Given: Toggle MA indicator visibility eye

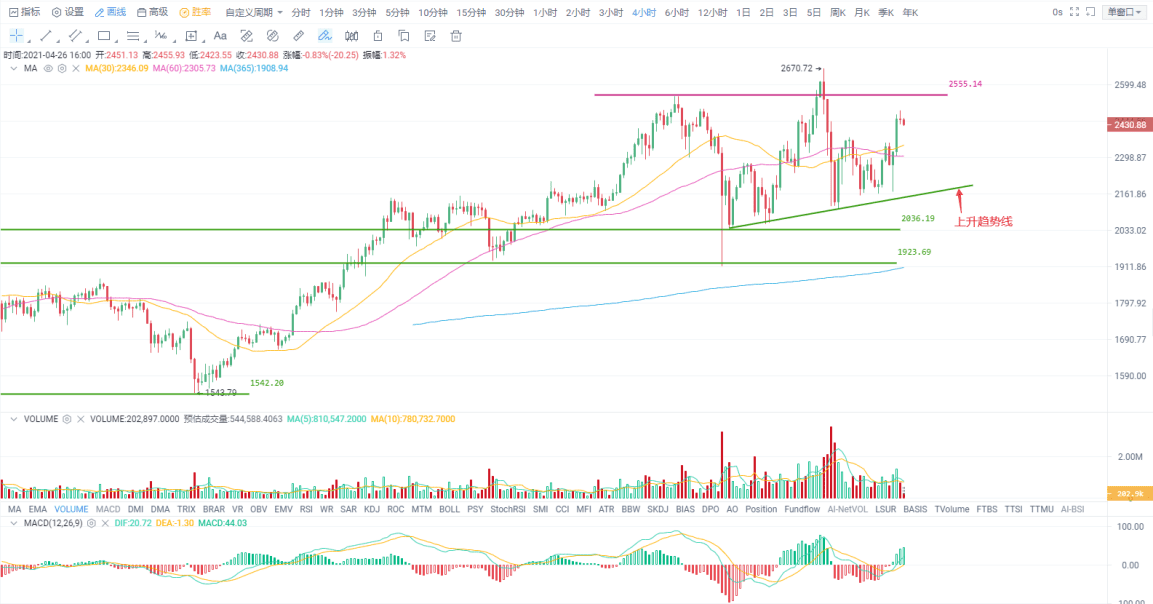Looking at the screenshot, I should [48, 68].
